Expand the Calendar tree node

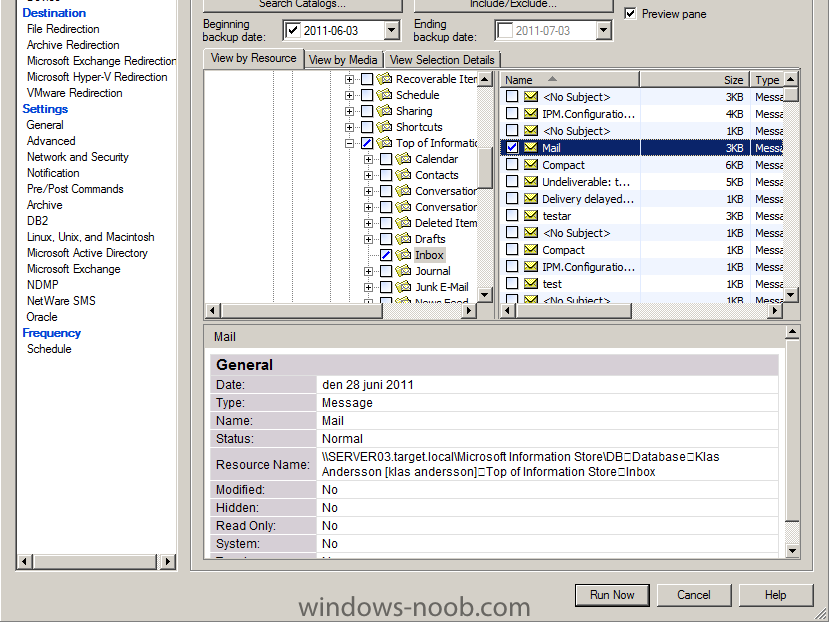[369, 159]
